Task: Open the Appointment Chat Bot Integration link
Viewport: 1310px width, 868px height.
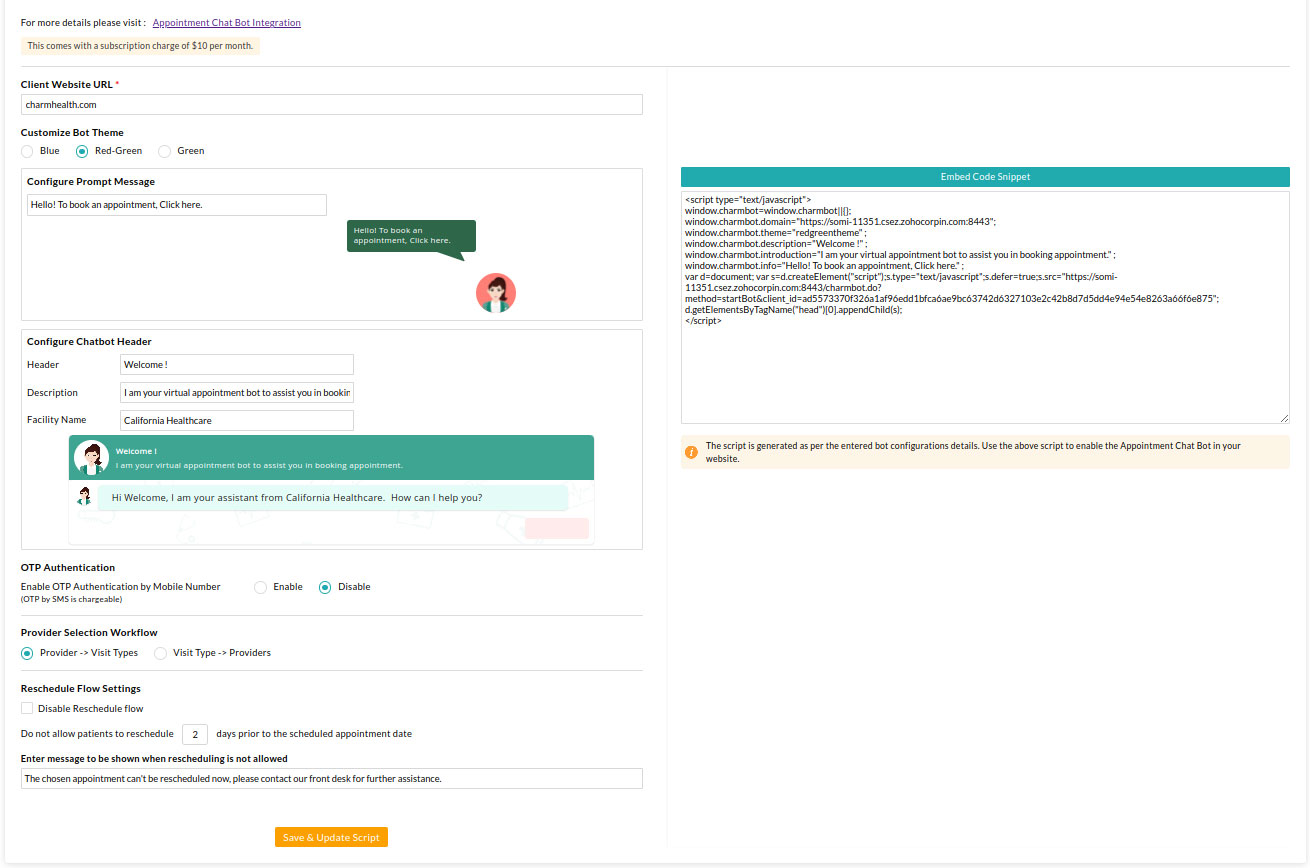Action: (x=226, y=22)
